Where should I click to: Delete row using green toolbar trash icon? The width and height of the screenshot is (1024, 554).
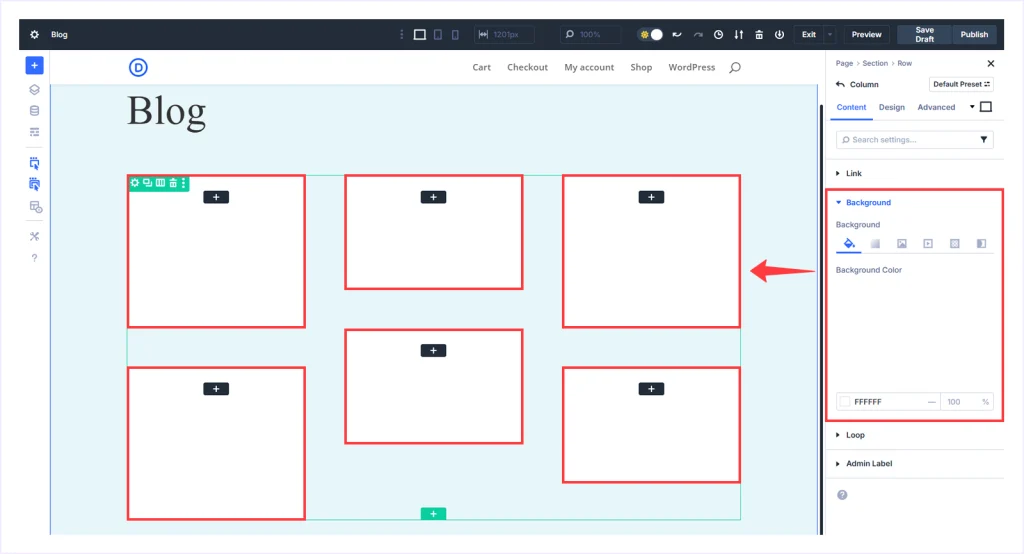[x=173, y=183]
